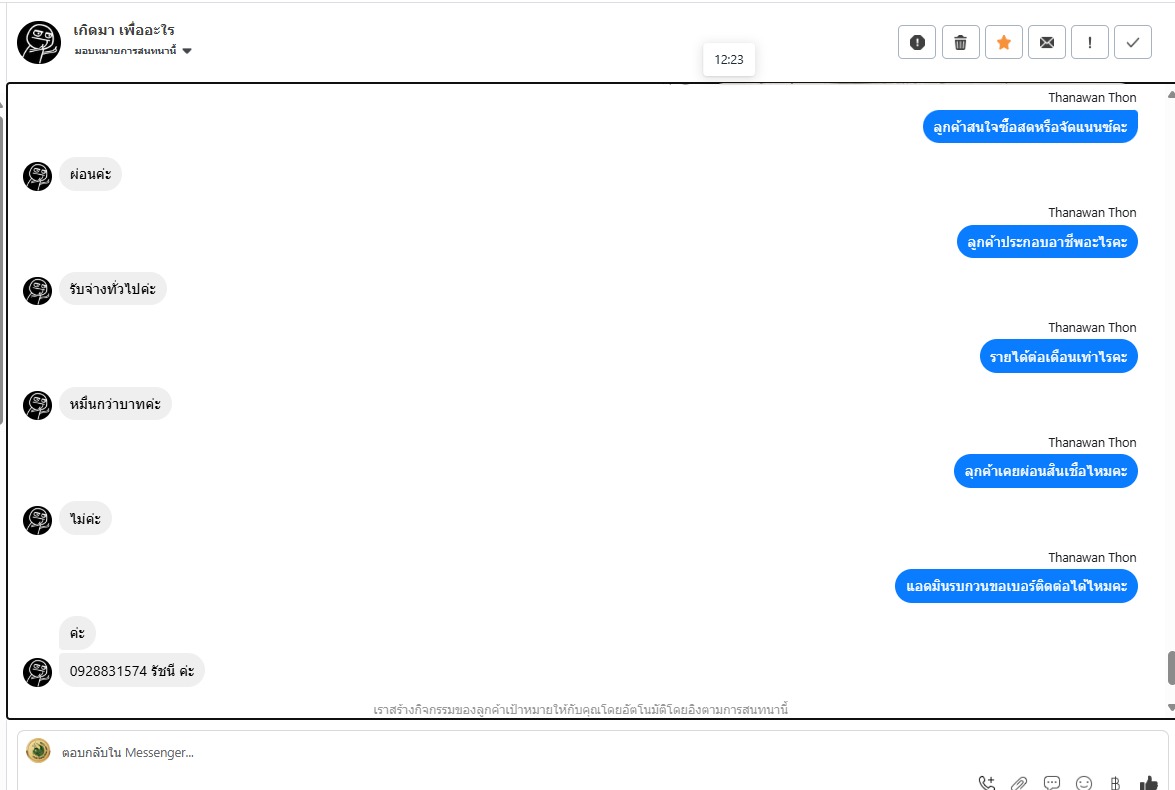Click customer avatar beside รับจ่างทั่วไปค่ะ
Image resolution: width=1175 pixels, height=790 pixels.
(x=37, y=291)
